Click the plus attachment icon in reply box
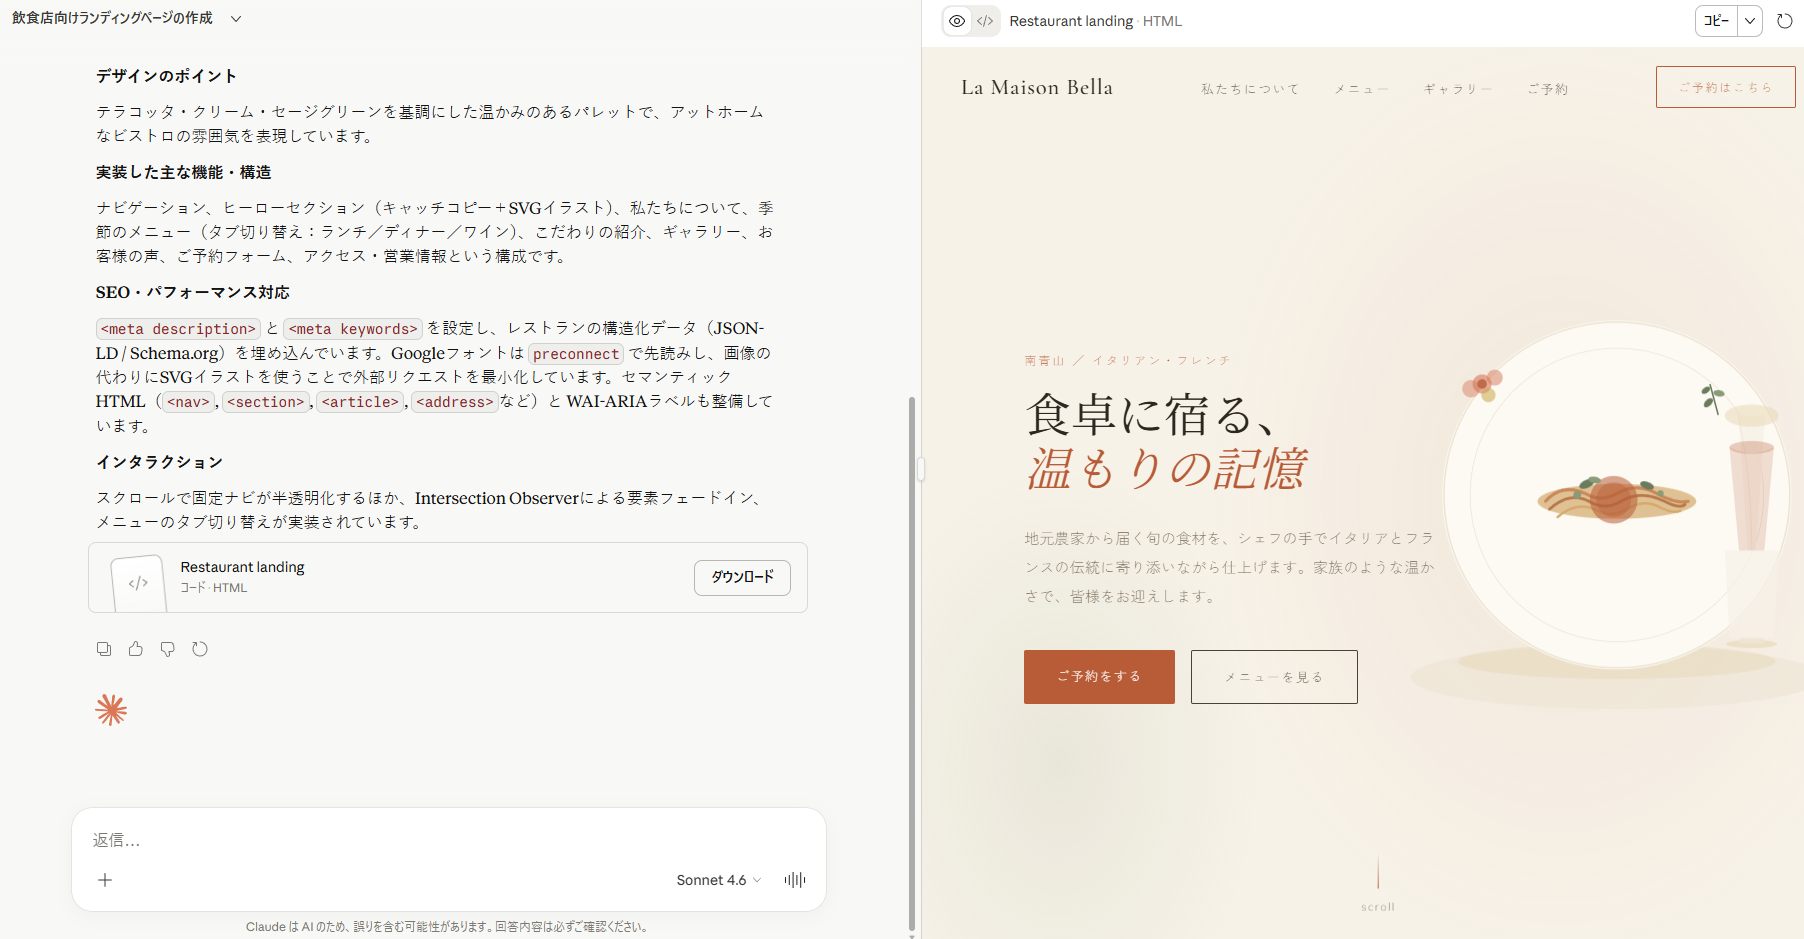Screen dimensions: 1804x939 [x=105, y=880]
